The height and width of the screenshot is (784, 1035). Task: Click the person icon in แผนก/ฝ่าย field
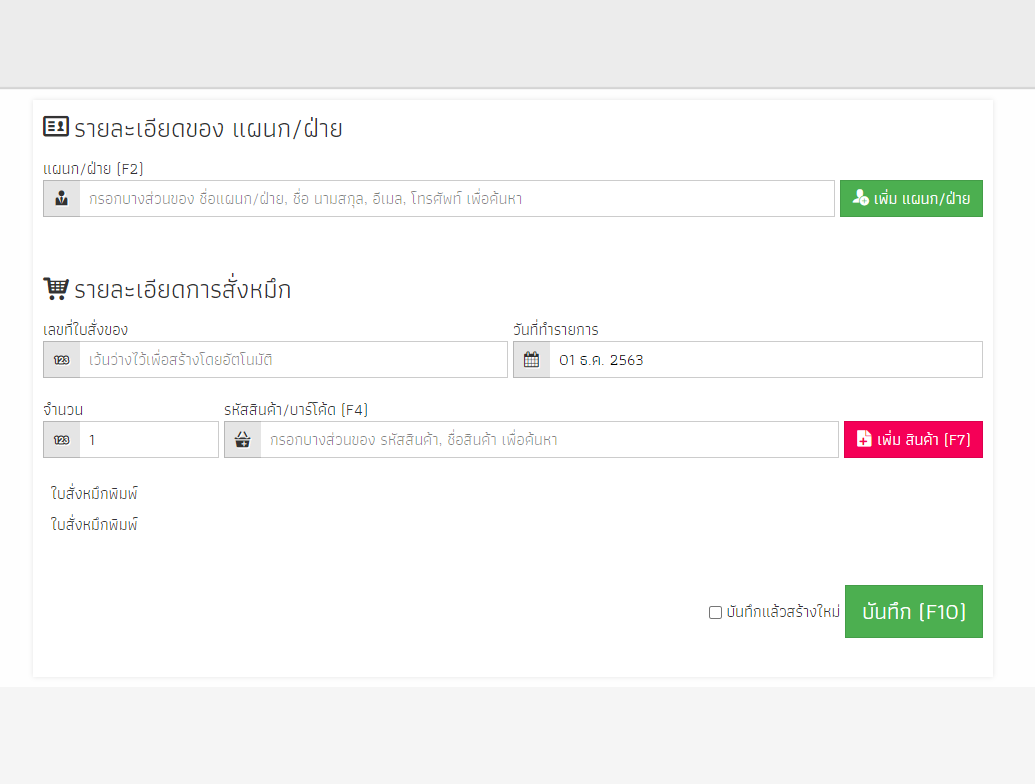click(x=62, y=199)
